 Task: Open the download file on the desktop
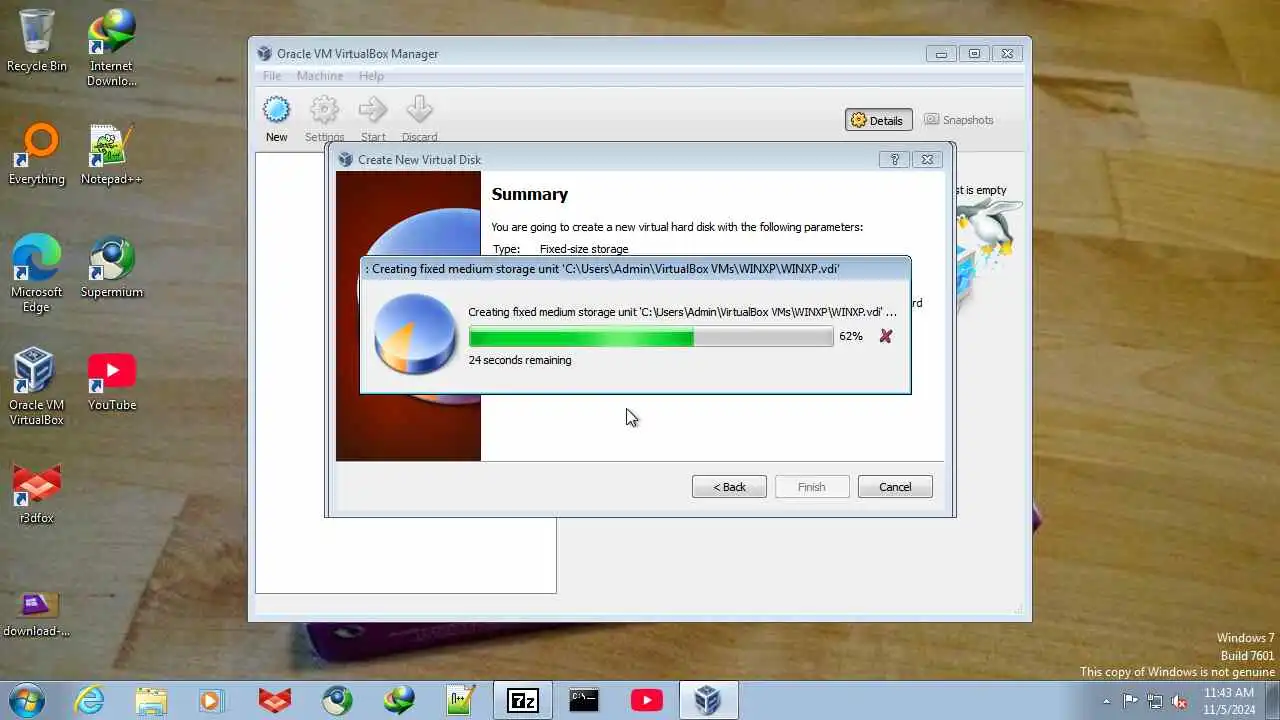tap(37, 613)
